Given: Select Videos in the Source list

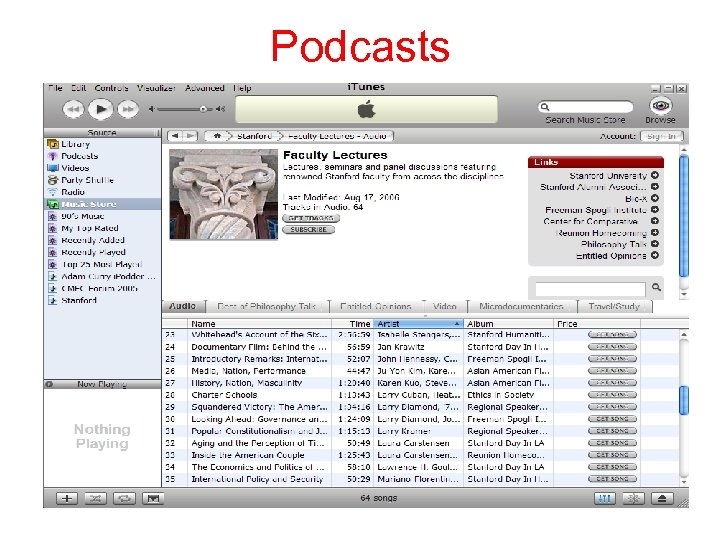Looking at the screenshot, I should click(x=75, y=168).
